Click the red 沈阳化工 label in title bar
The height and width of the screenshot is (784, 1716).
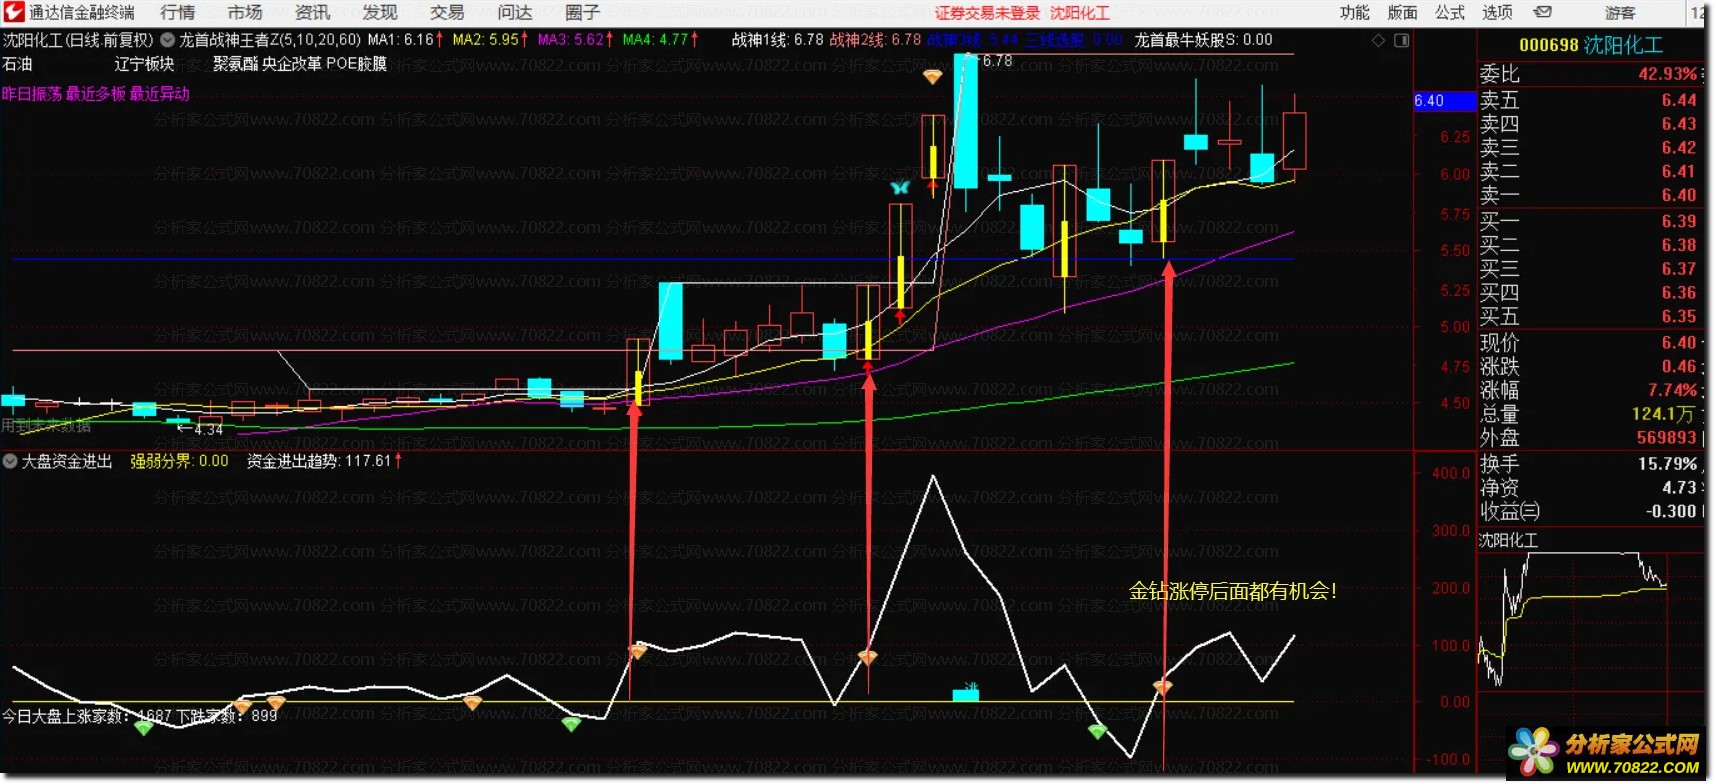[x=1080, y=12]
